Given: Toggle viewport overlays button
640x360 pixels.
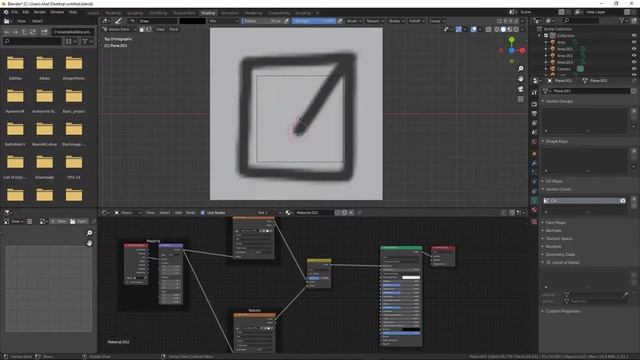Looking at the screenshot, I should point(473,29).
